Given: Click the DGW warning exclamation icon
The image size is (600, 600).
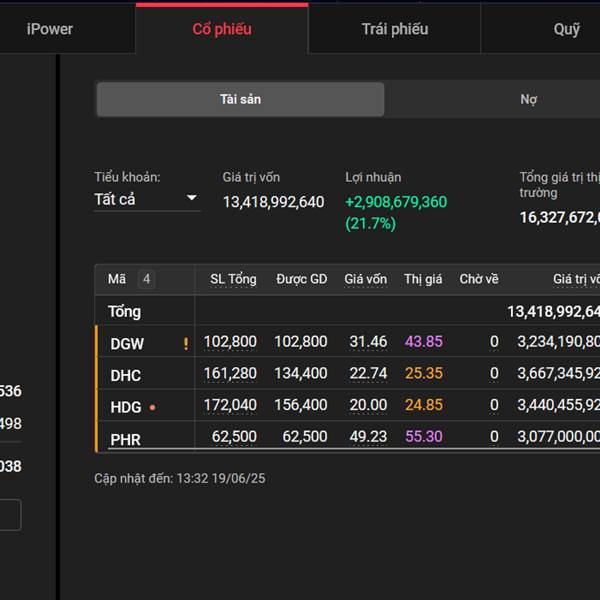Looking at the screenshot, I should (x=186, y=343).
